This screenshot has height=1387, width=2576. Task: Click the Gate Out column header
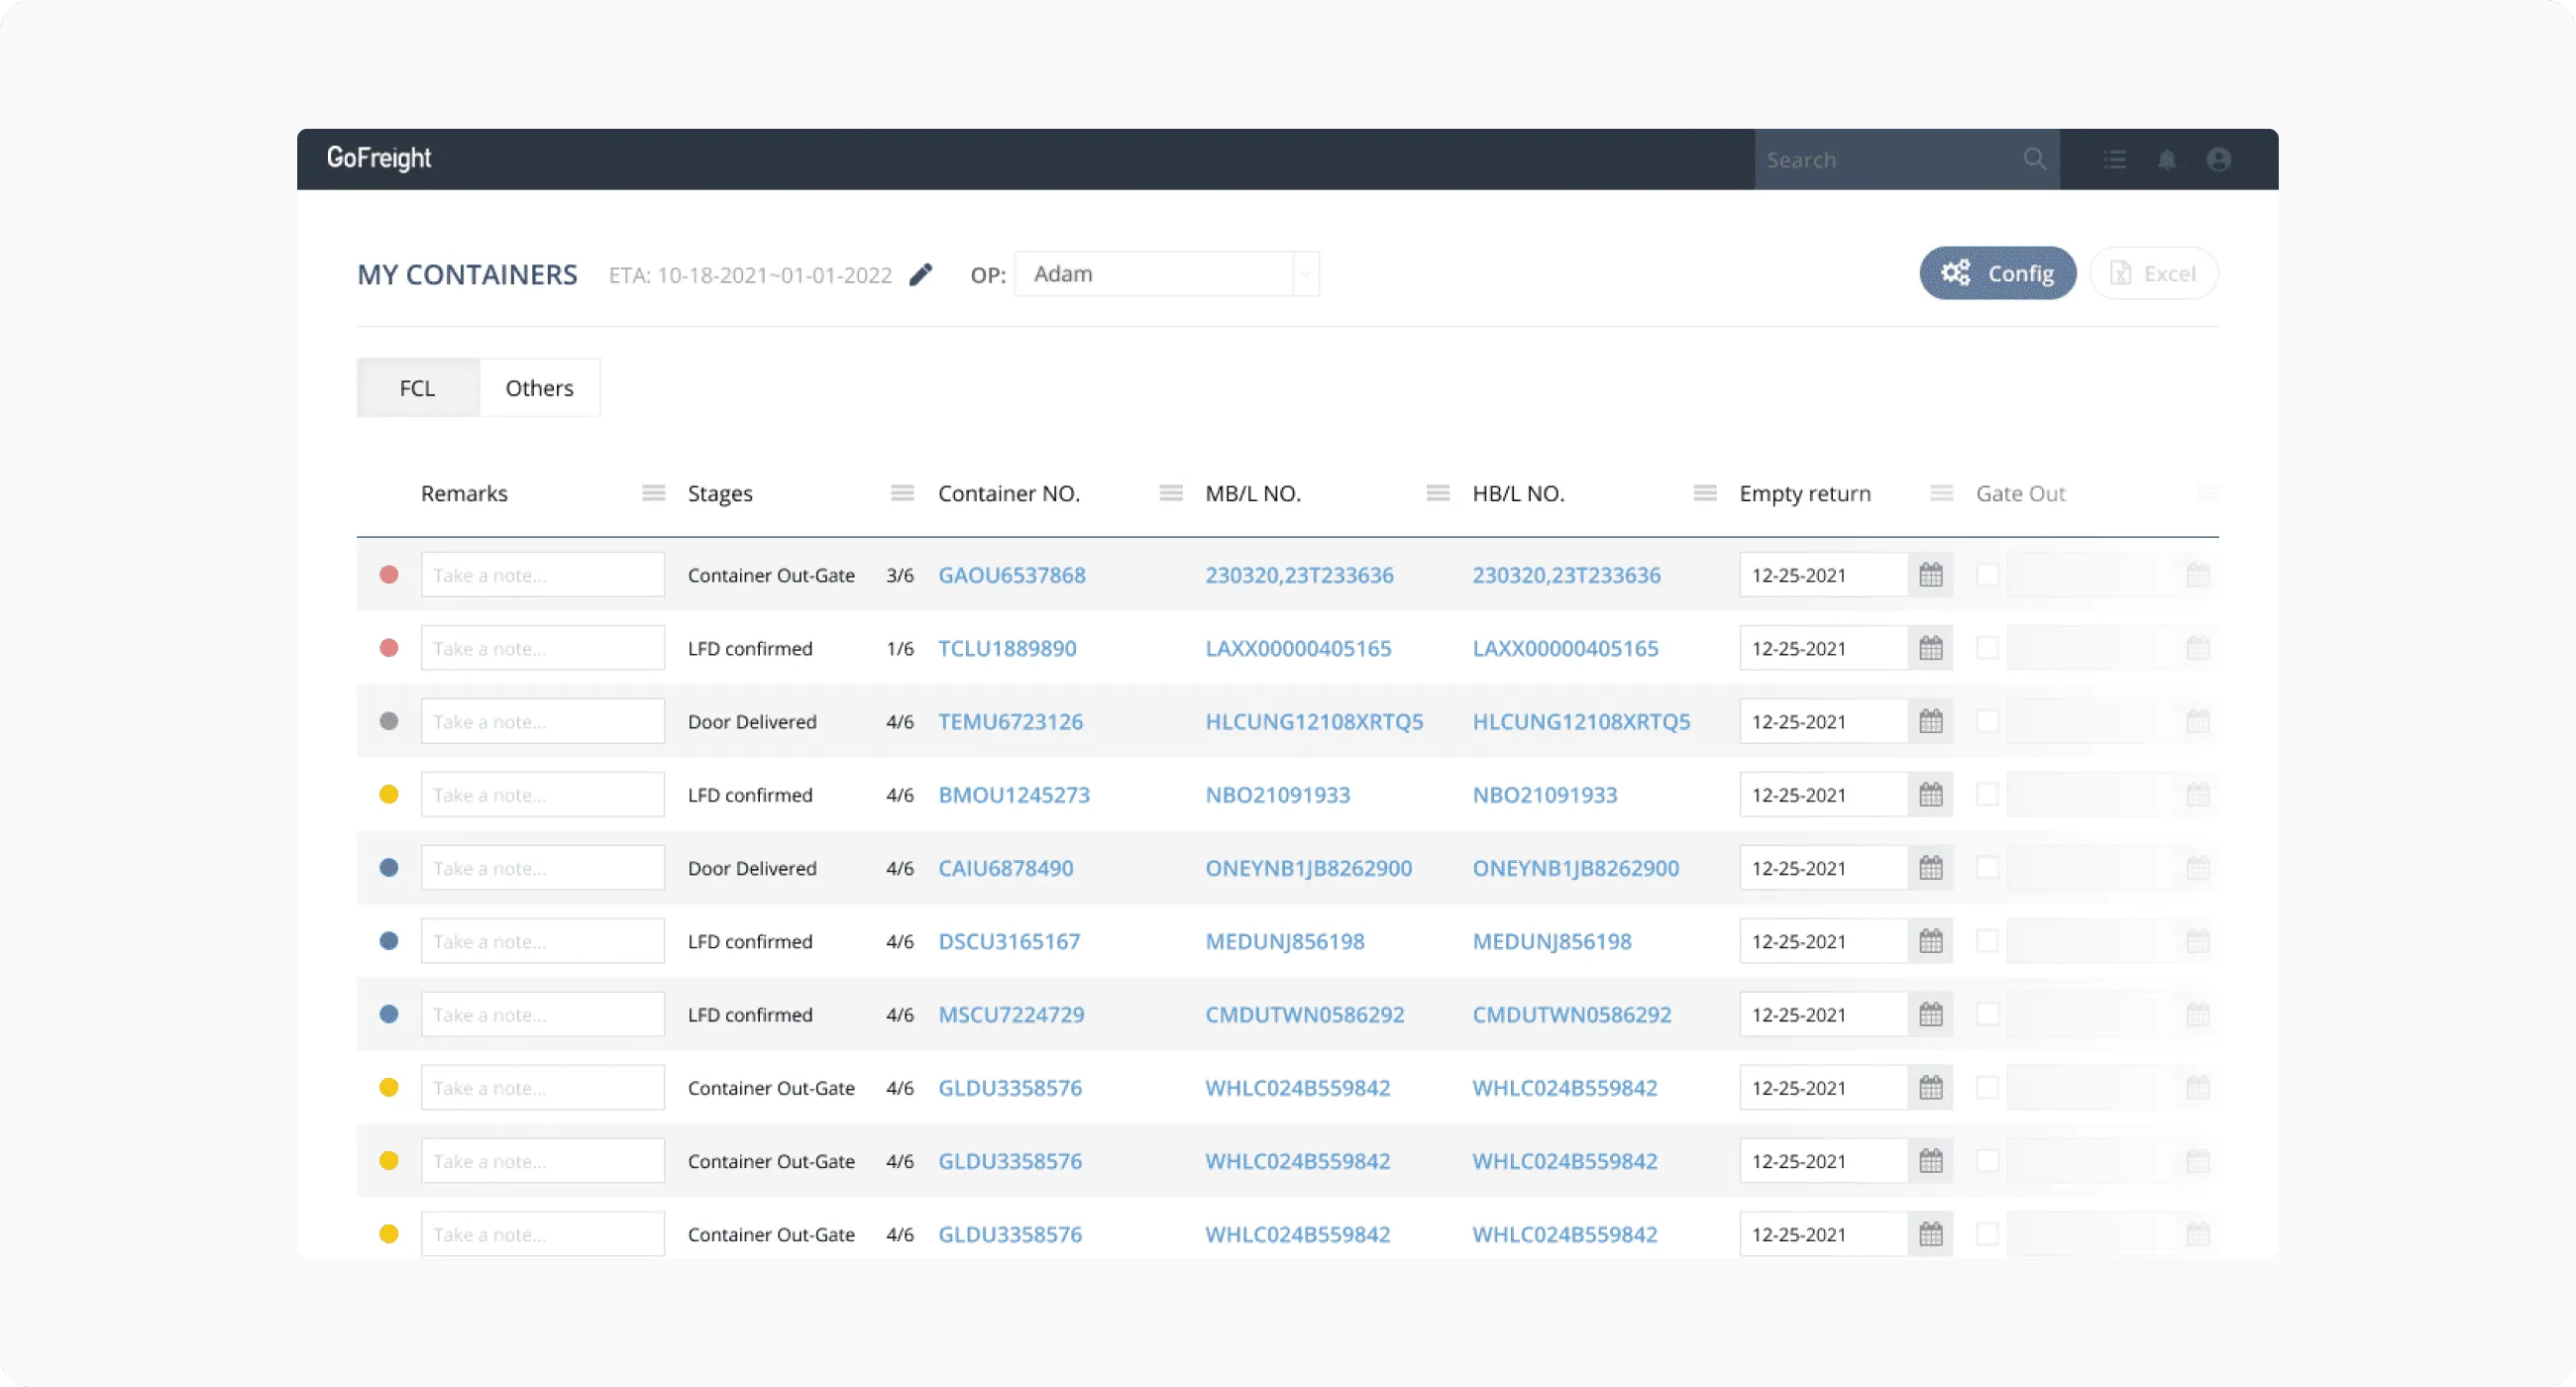2020,493
